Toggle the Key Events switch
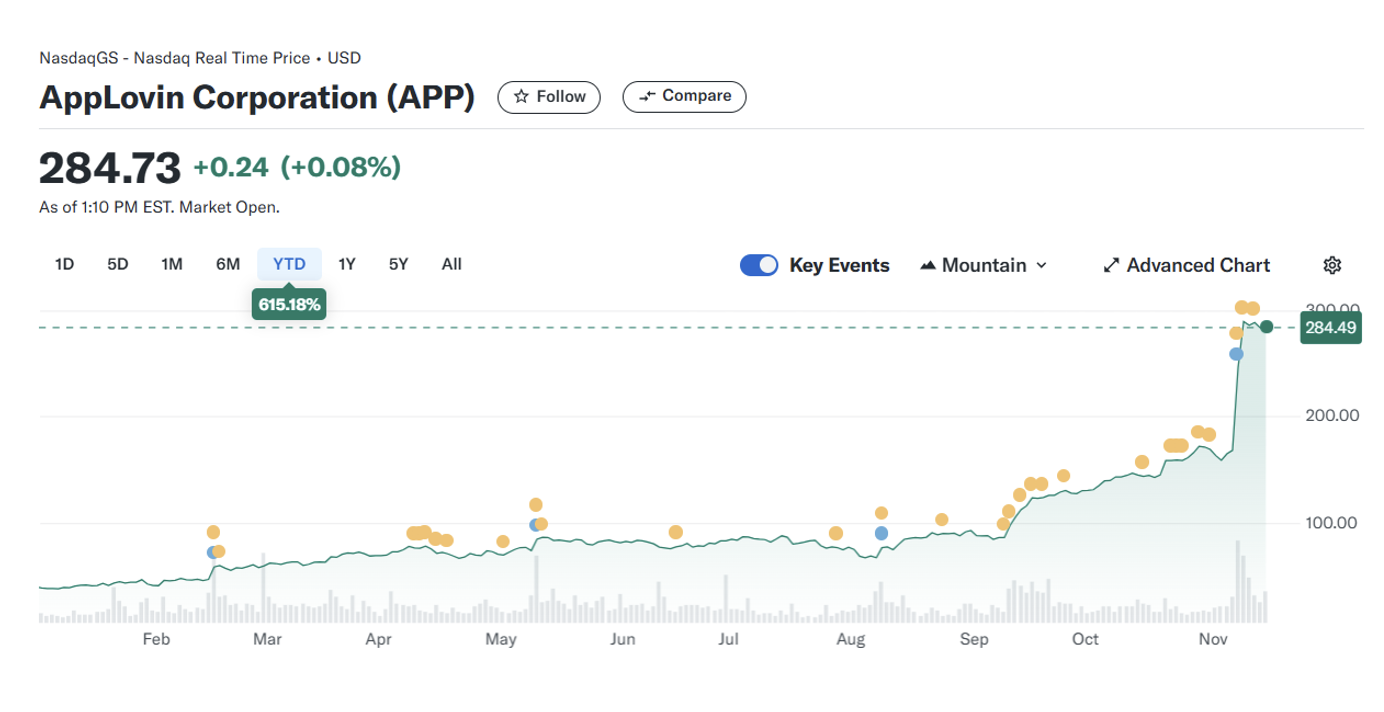Image resolution: width=1384 pixels, height=712 pixels. pyautogui.click(x=759, y=265)
